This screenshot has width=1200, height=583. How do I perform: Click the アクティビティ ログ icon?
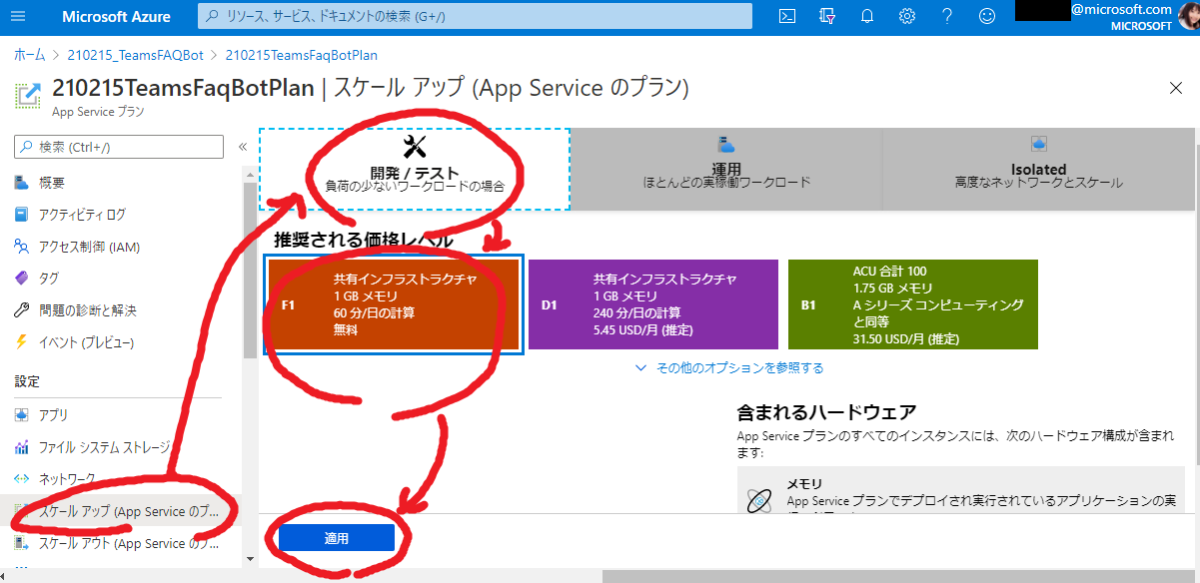22,214
